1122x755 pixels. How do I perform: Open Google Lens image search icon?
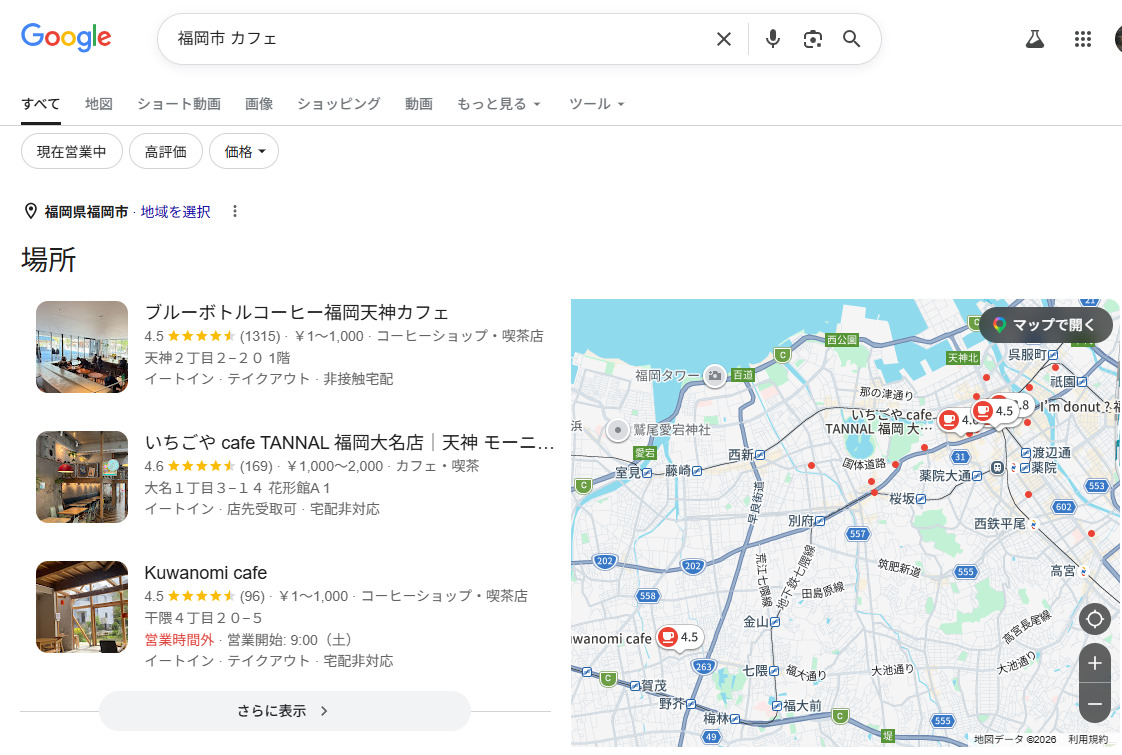tap(812, 39)
